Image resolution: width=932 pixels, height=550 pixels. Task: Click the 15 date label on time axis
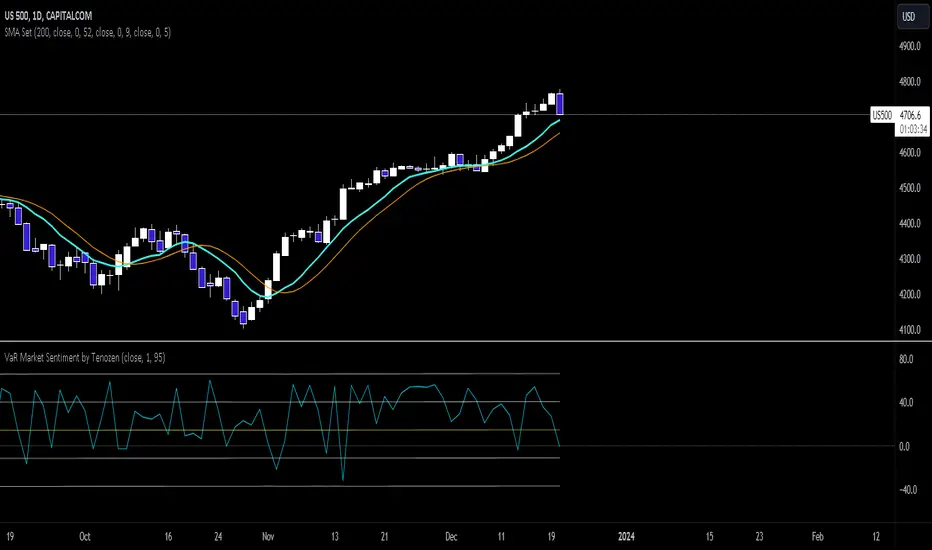pos(709,536)
